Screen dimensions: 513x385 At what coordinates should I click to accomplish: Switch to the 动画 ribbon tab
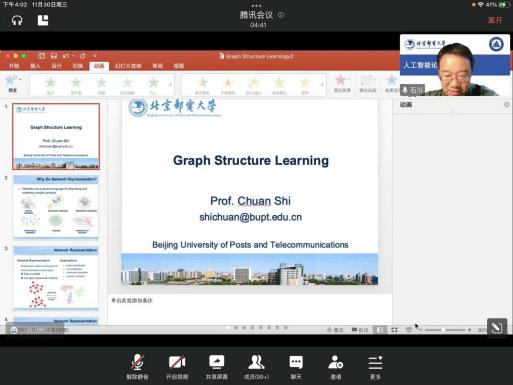pos(99,66)
